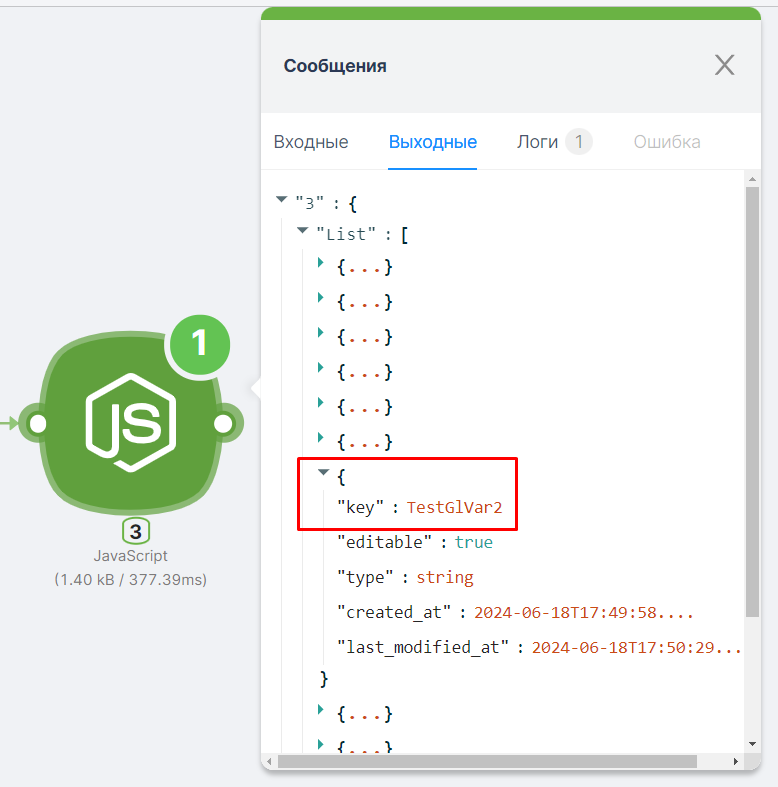
Task: Collapse the object containing key TestGlVar2
Action: [323, 472]
